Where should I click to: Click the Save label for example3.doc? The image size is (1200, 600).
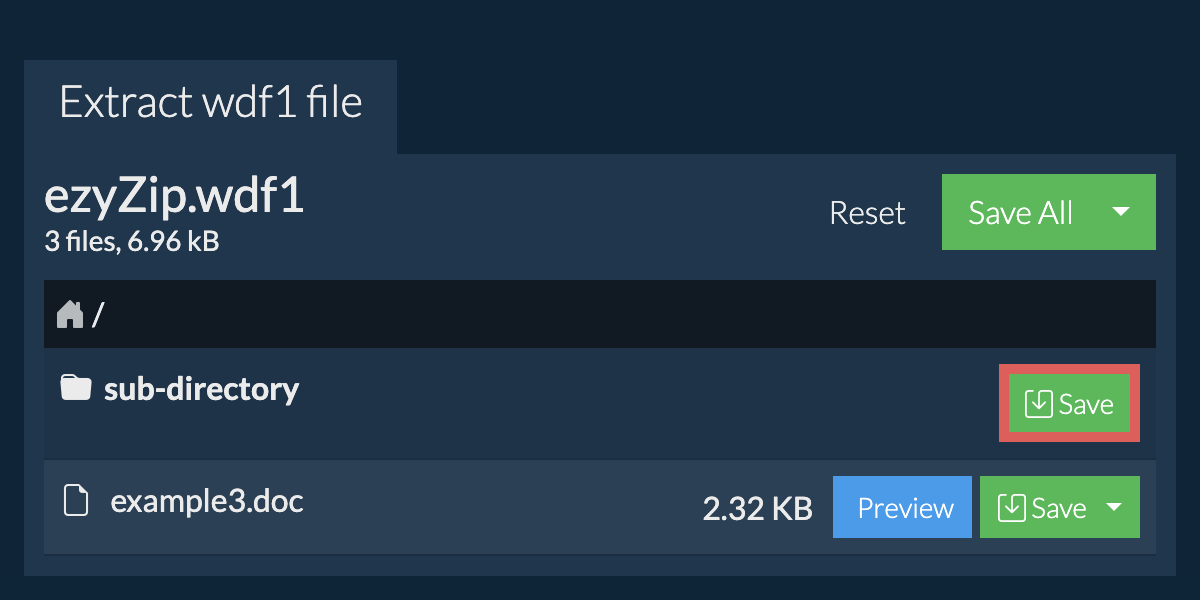point(1058,508)
